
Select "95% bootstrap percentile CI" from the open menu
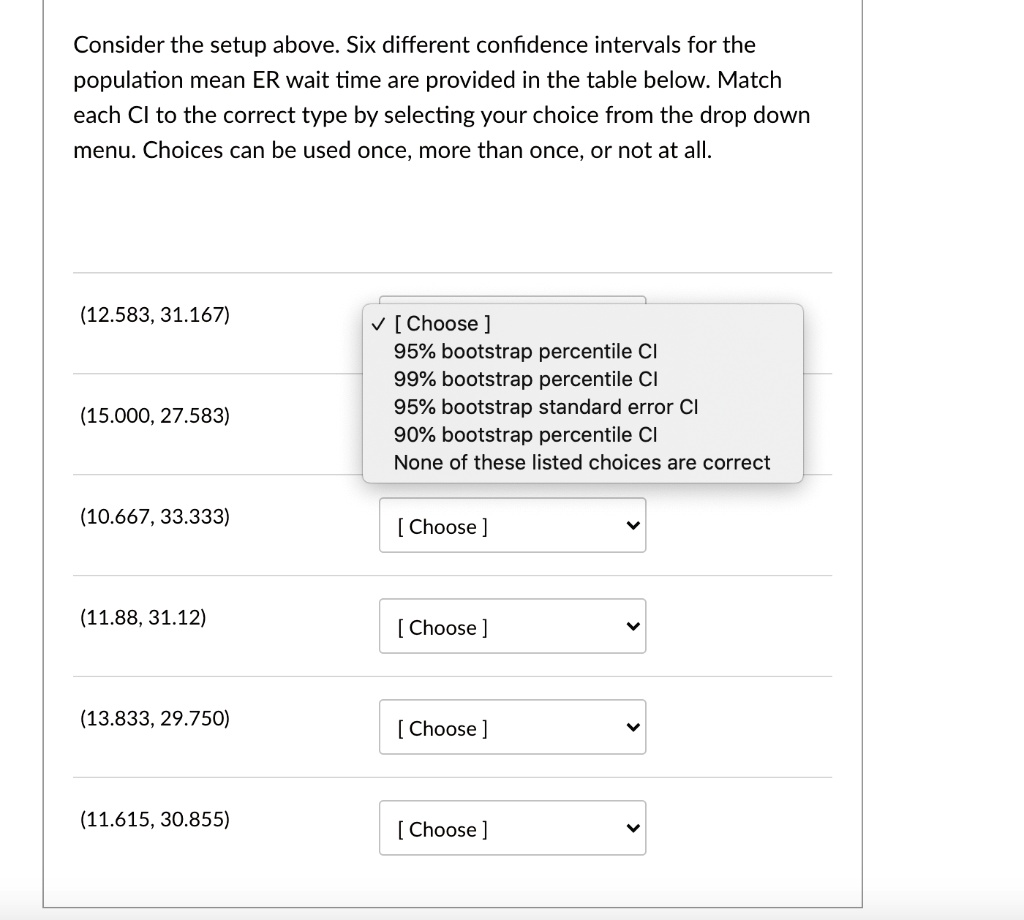pos(525,351)
